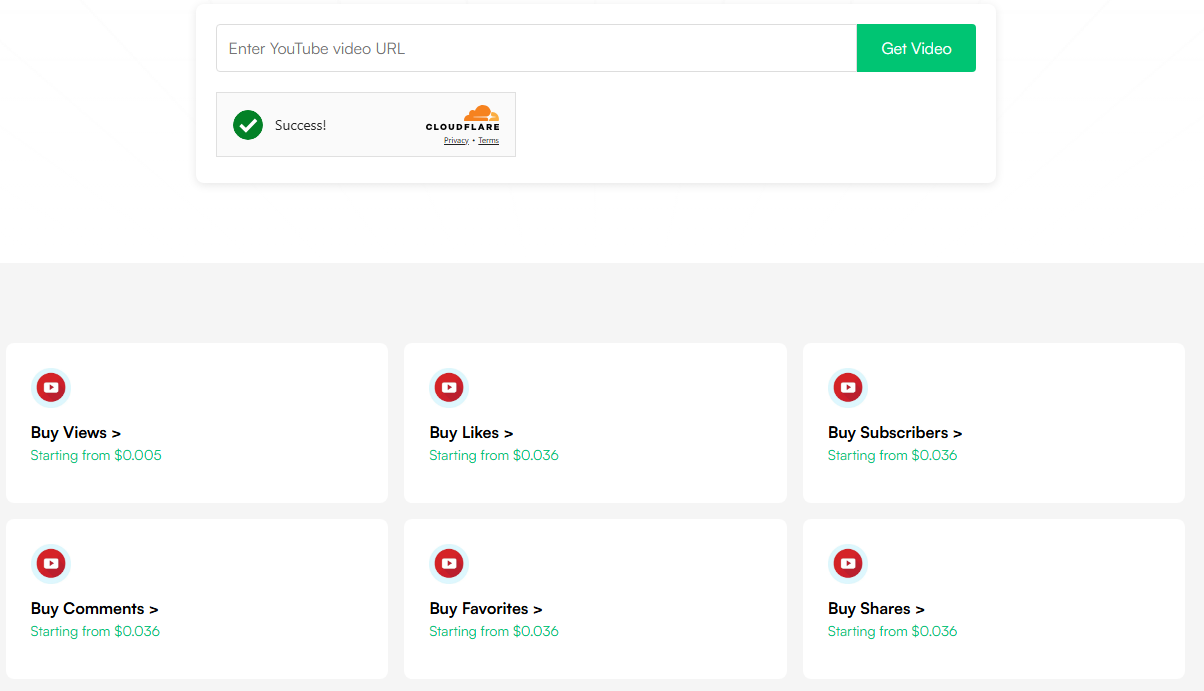Open the Buy Favorites link
This screenshot has height=691, width=1204.
point(486,609)
